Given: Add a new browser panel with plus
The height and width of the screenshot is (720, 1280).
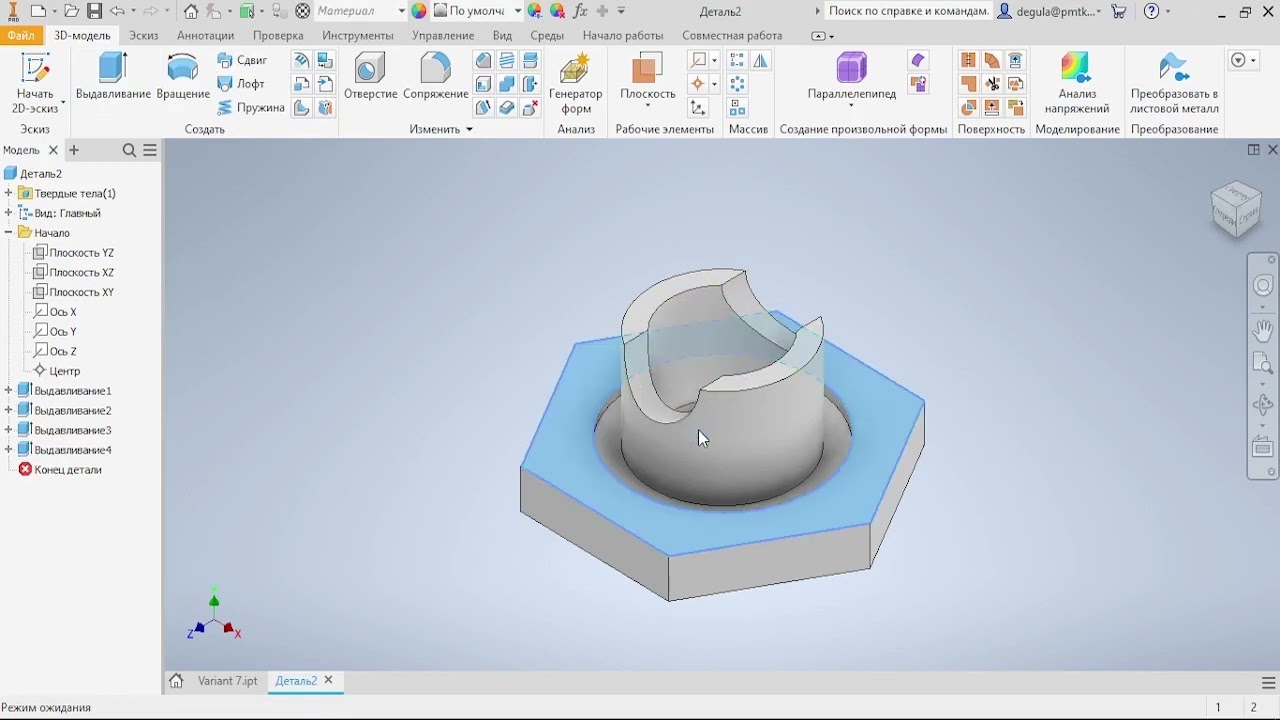Looking at the screenshot, I should pyautogui.click(x=74, y=150).
